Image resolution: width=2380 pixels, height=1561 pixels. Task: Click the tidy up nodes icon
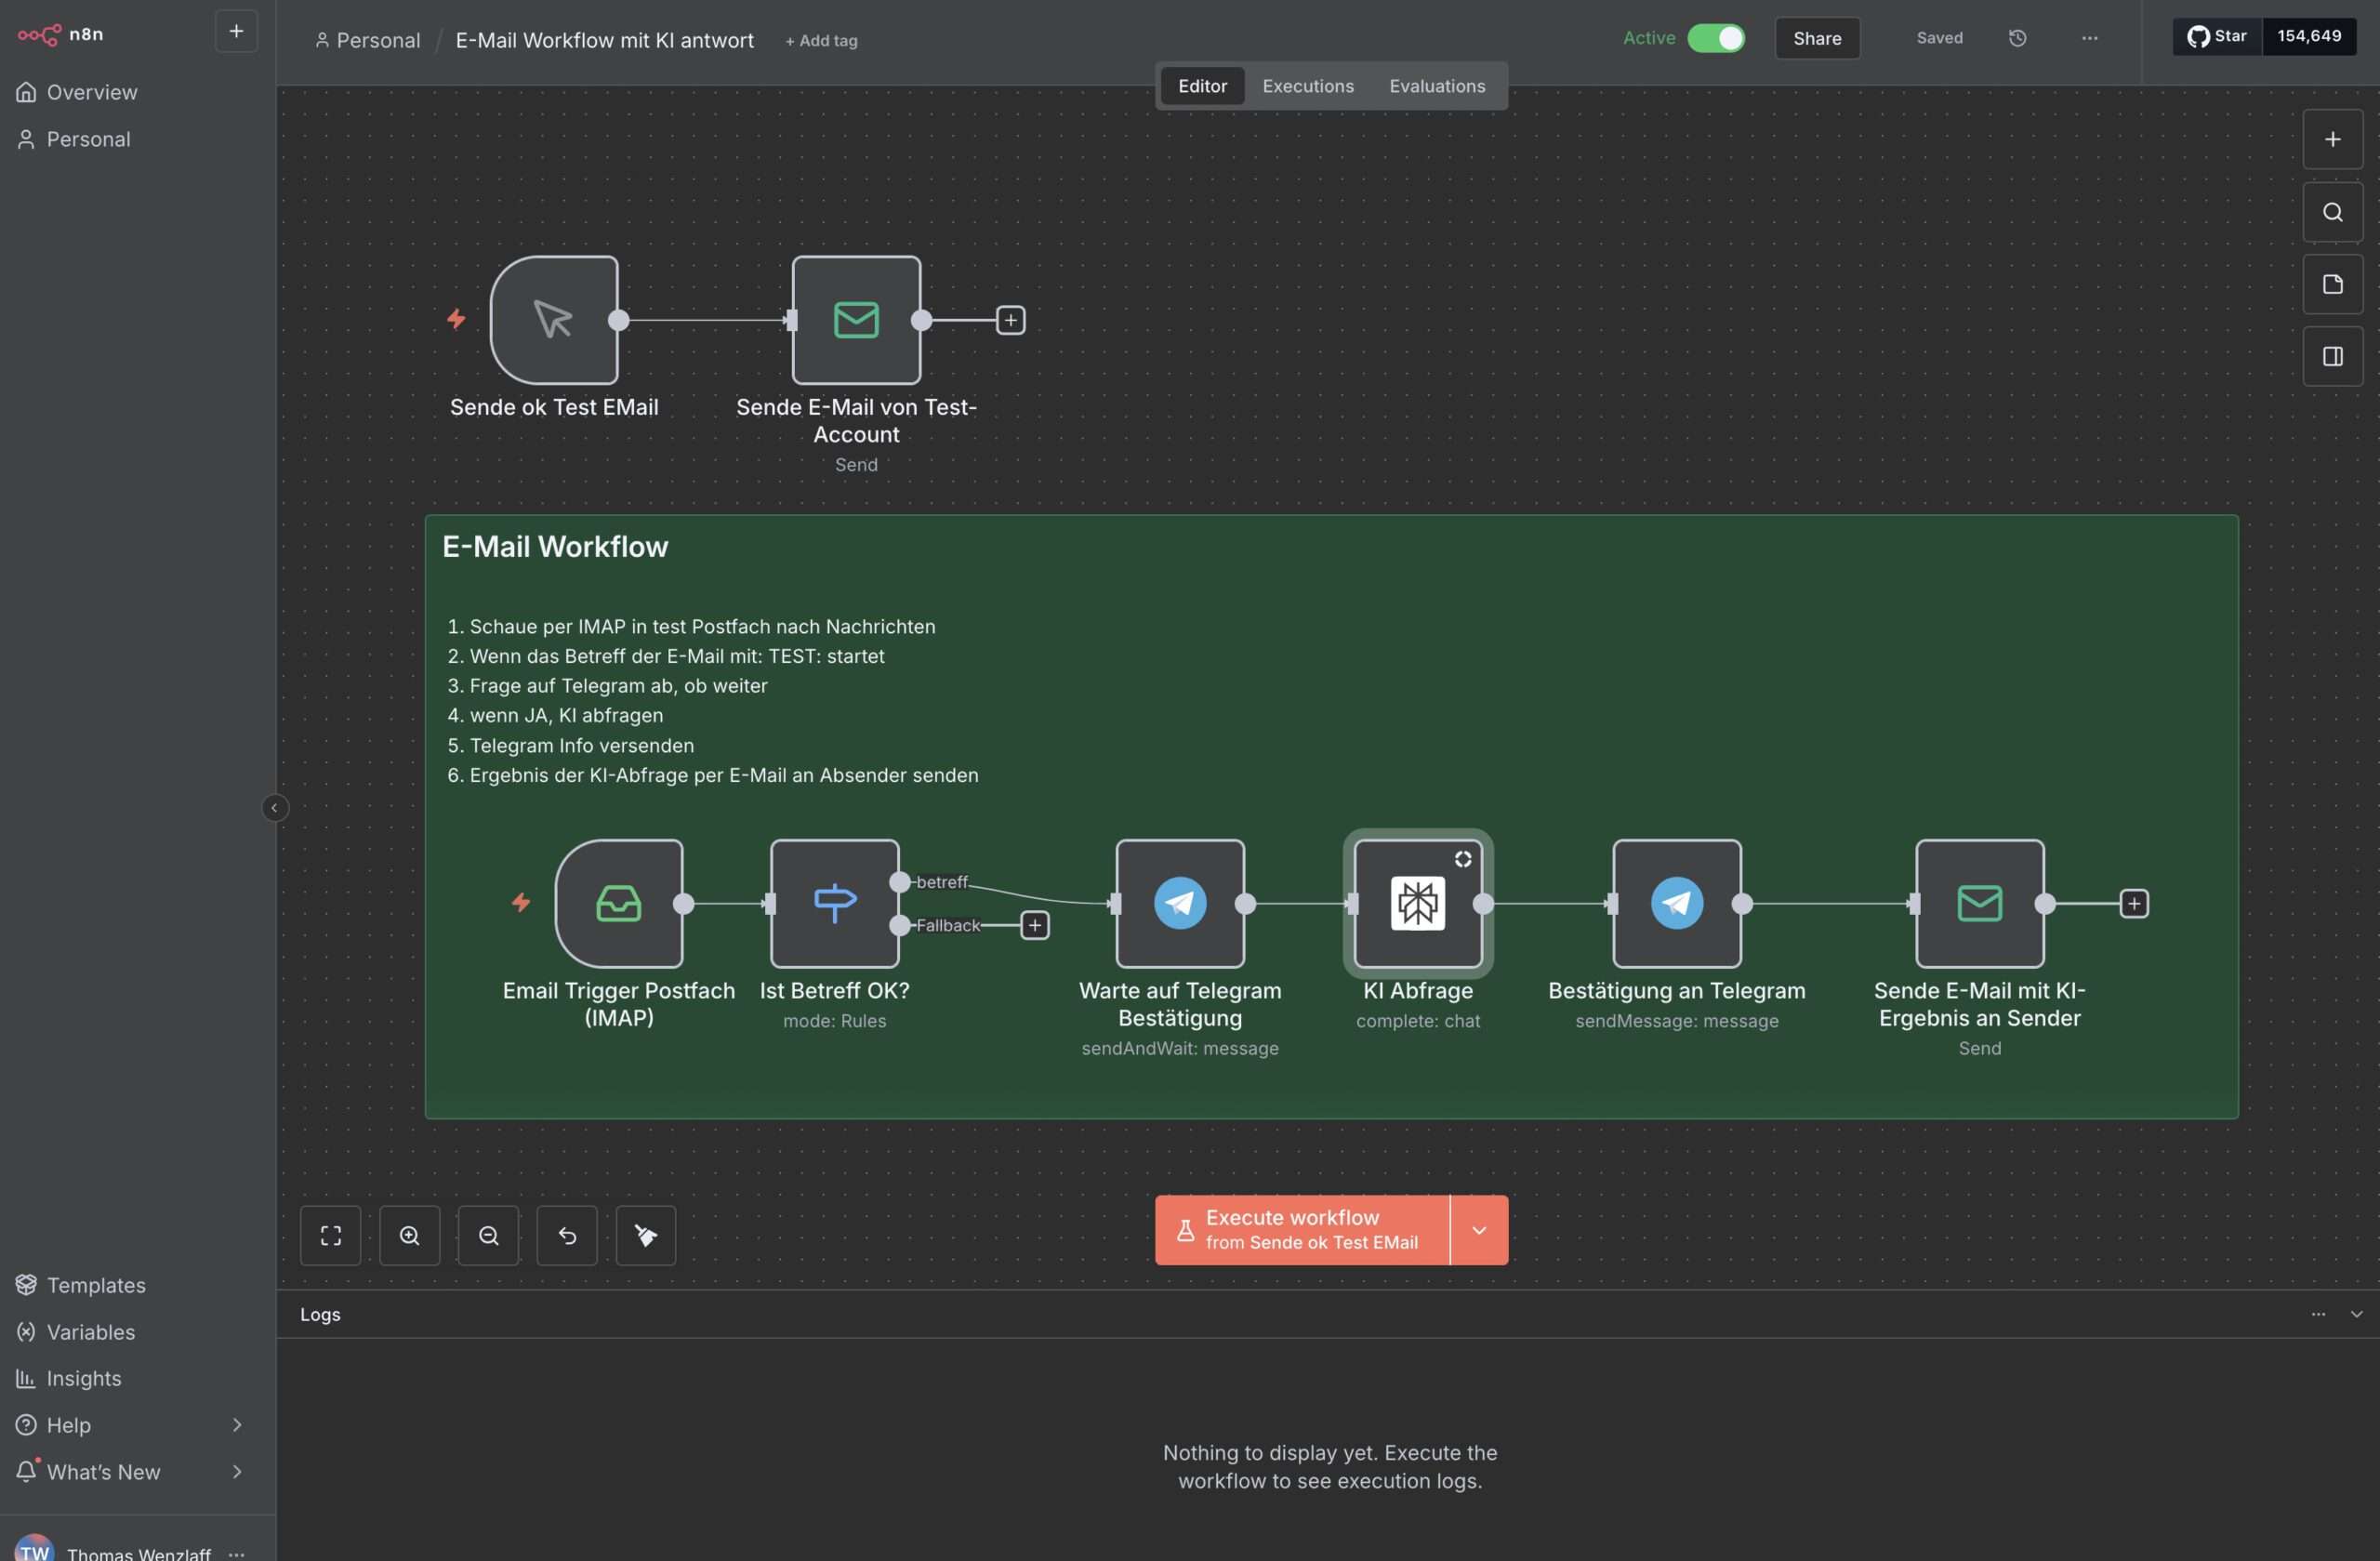click(645, 1235)
